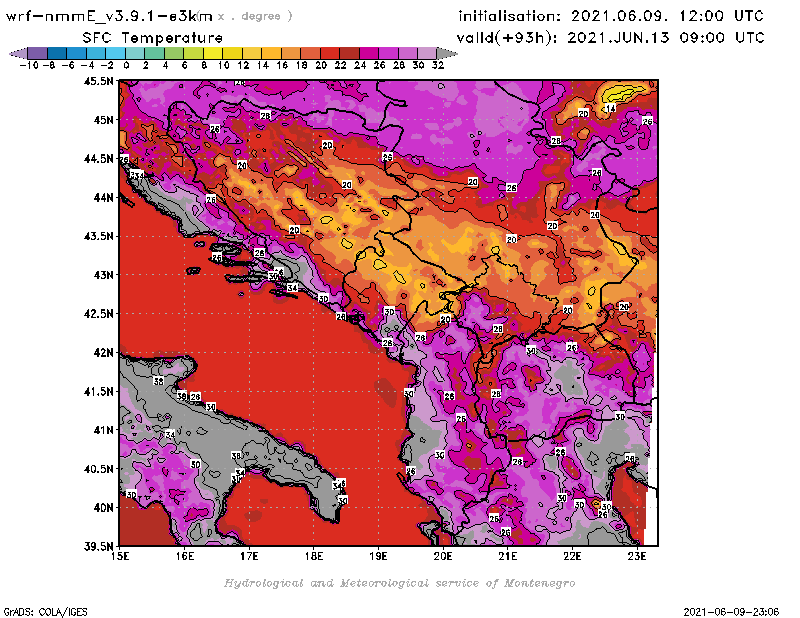Click the '2021-06-09-23:06' timestamp
This screenshot has width=800, height=618.
[x=731, y=612]
